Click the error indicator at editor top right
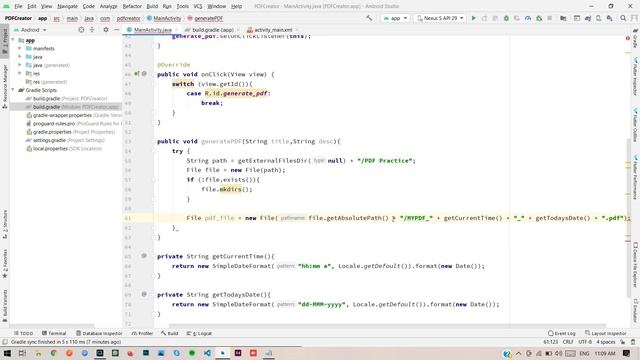Viewport: 640px width, 360px height. tap(628, 38)
